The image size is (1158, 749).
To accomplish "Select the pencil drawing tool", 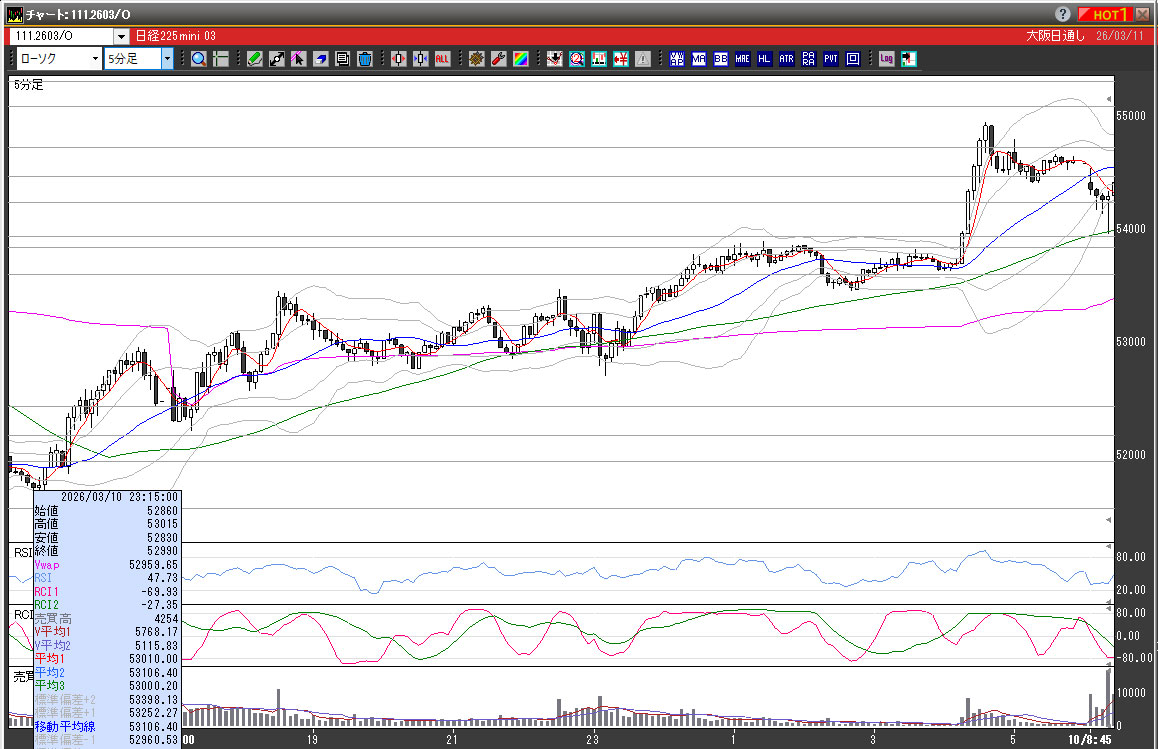I will point(255,59).
